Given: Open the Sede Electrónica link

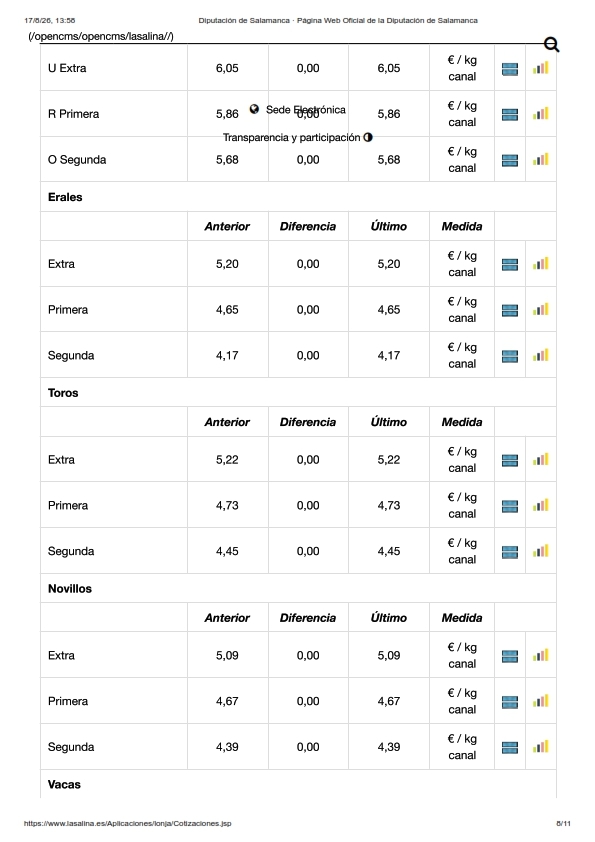Looking at the screenshot, I should 306,110.
